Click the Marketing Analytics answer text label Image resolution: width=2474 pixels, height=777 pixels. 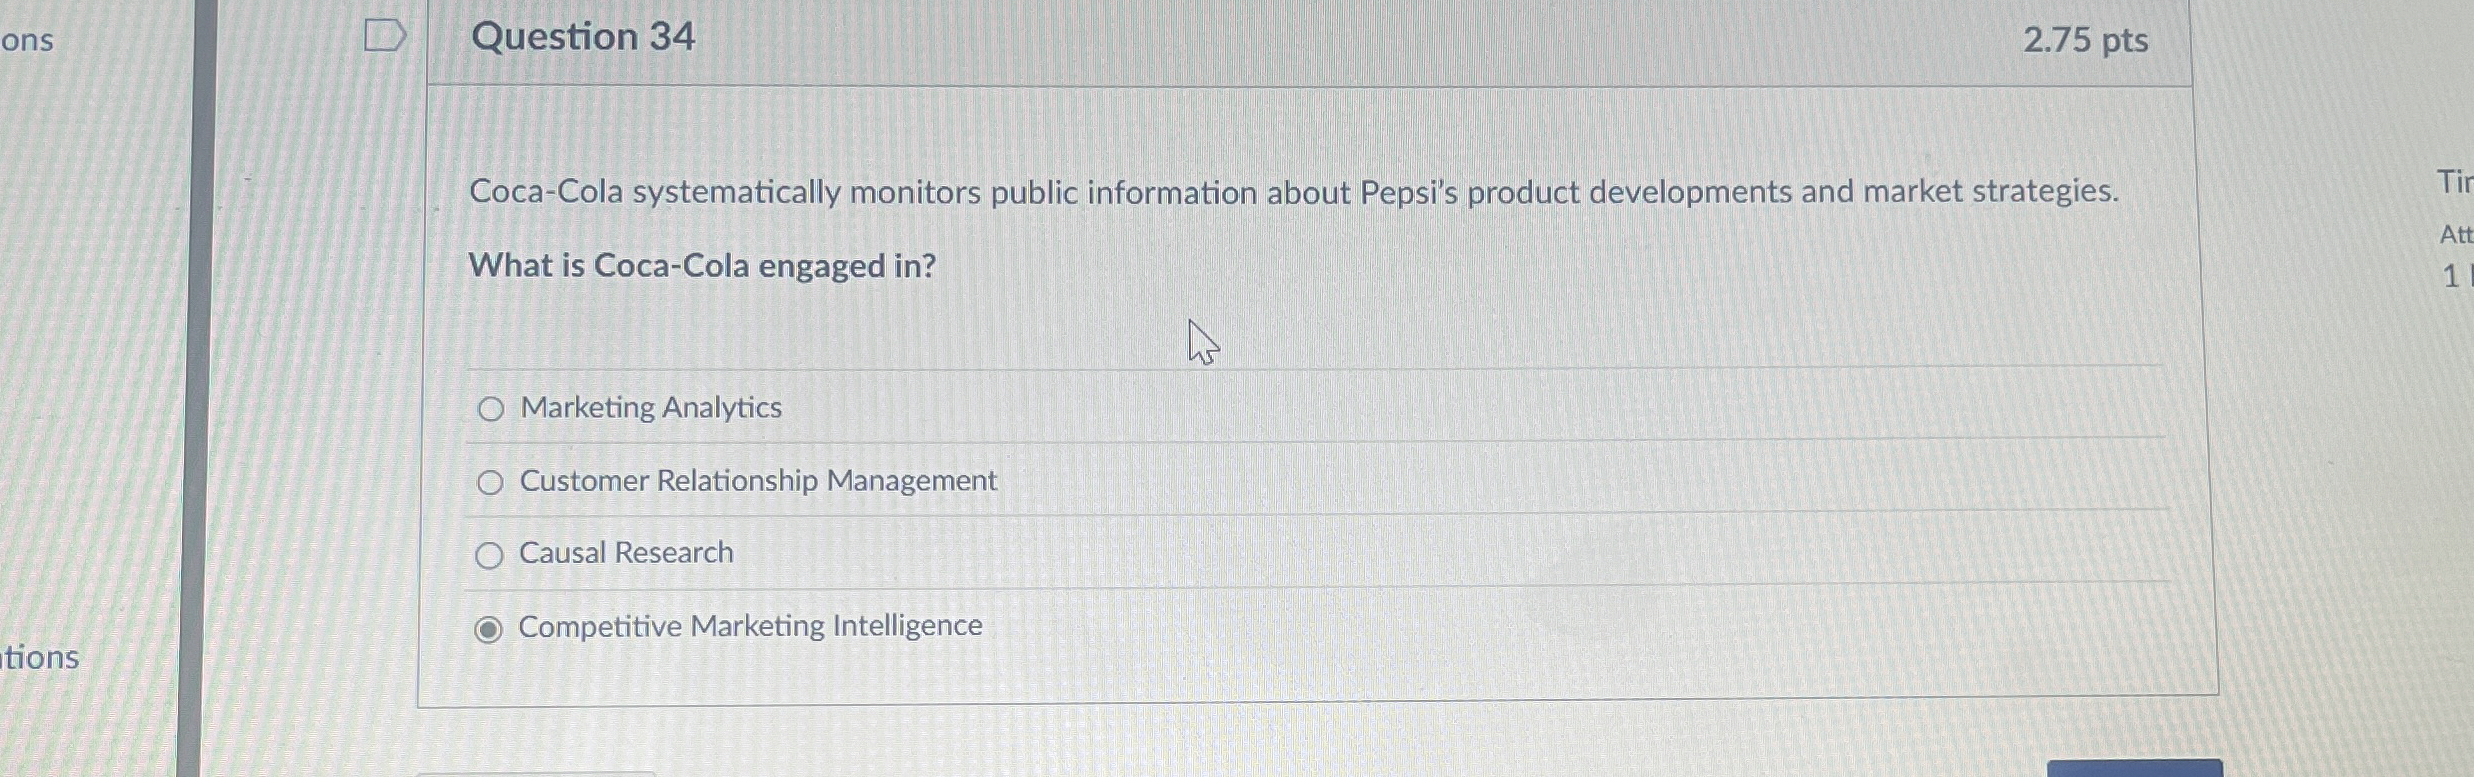[649, 408]
